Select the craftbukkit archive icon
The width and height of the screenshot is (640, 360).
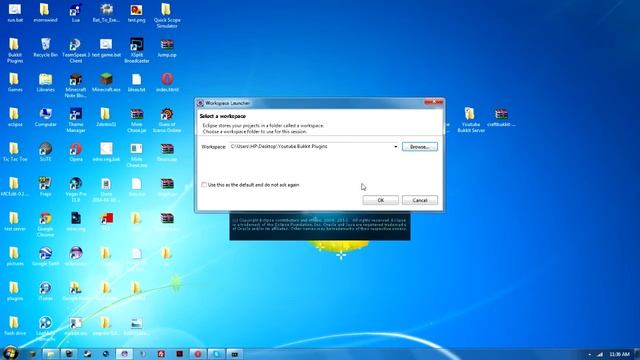click(x=501, y=117)
